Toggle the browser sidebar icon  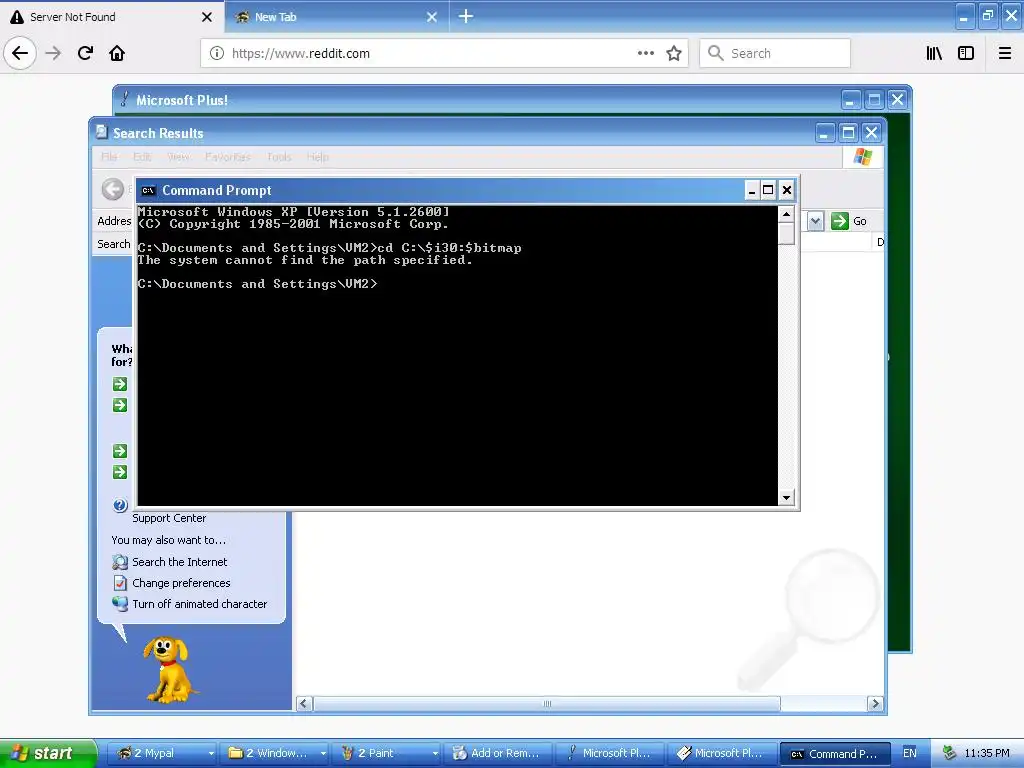[966, 53]
